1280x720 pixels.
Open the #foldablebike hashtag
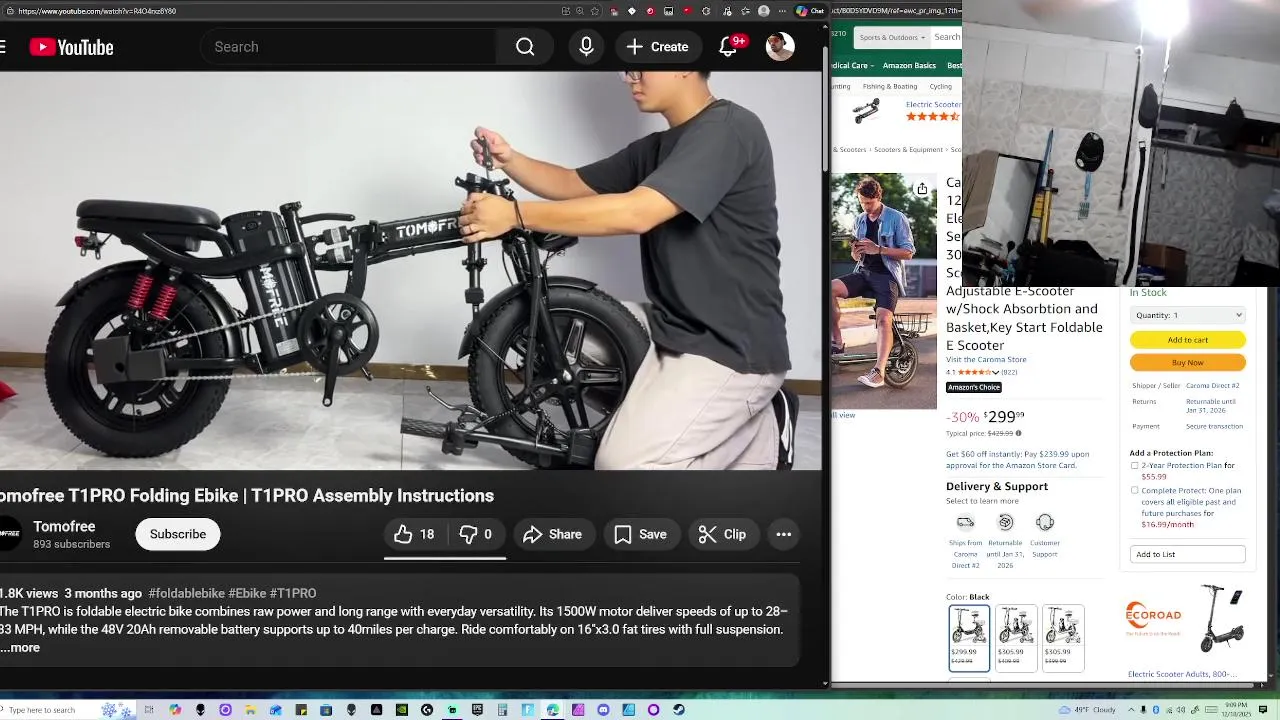tap(186, 593)
